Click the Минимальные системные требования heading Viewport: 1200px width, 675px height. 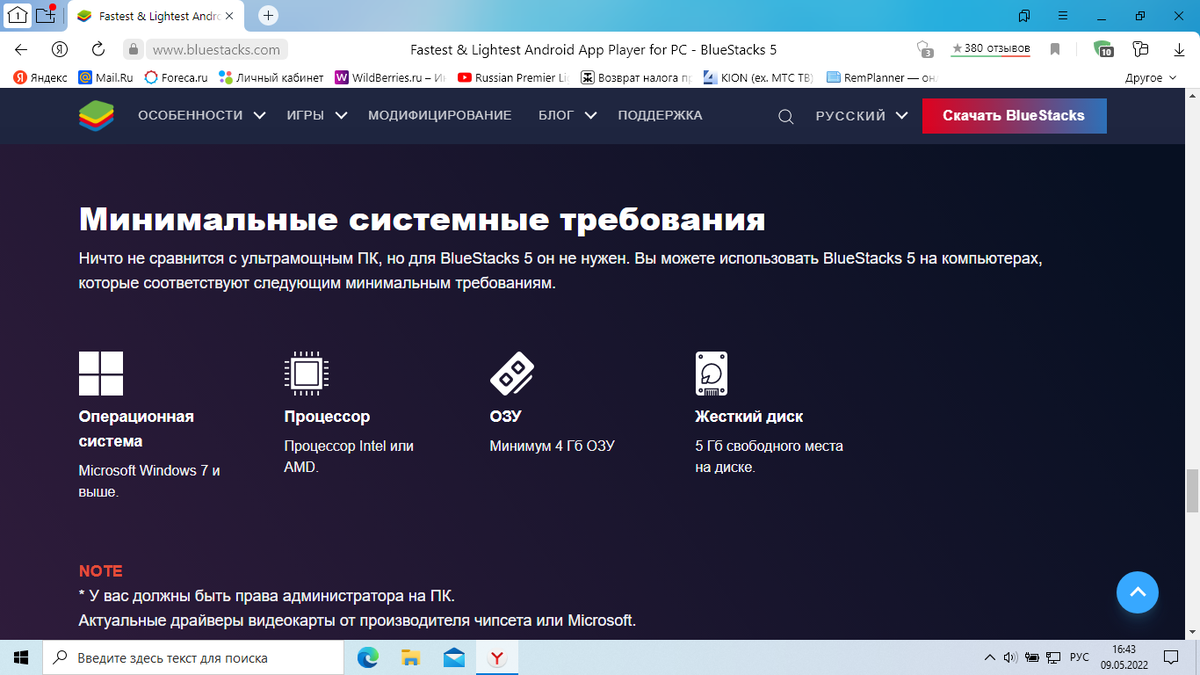(x=422, y=219)
